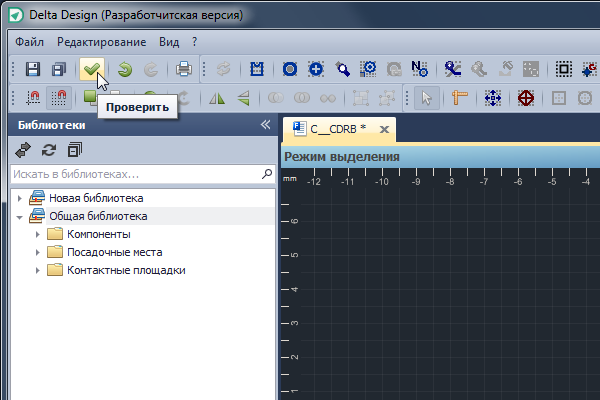Click the library search input field
Screen dimensions: 600x400
pyautogui.click(x=134, y=174)
